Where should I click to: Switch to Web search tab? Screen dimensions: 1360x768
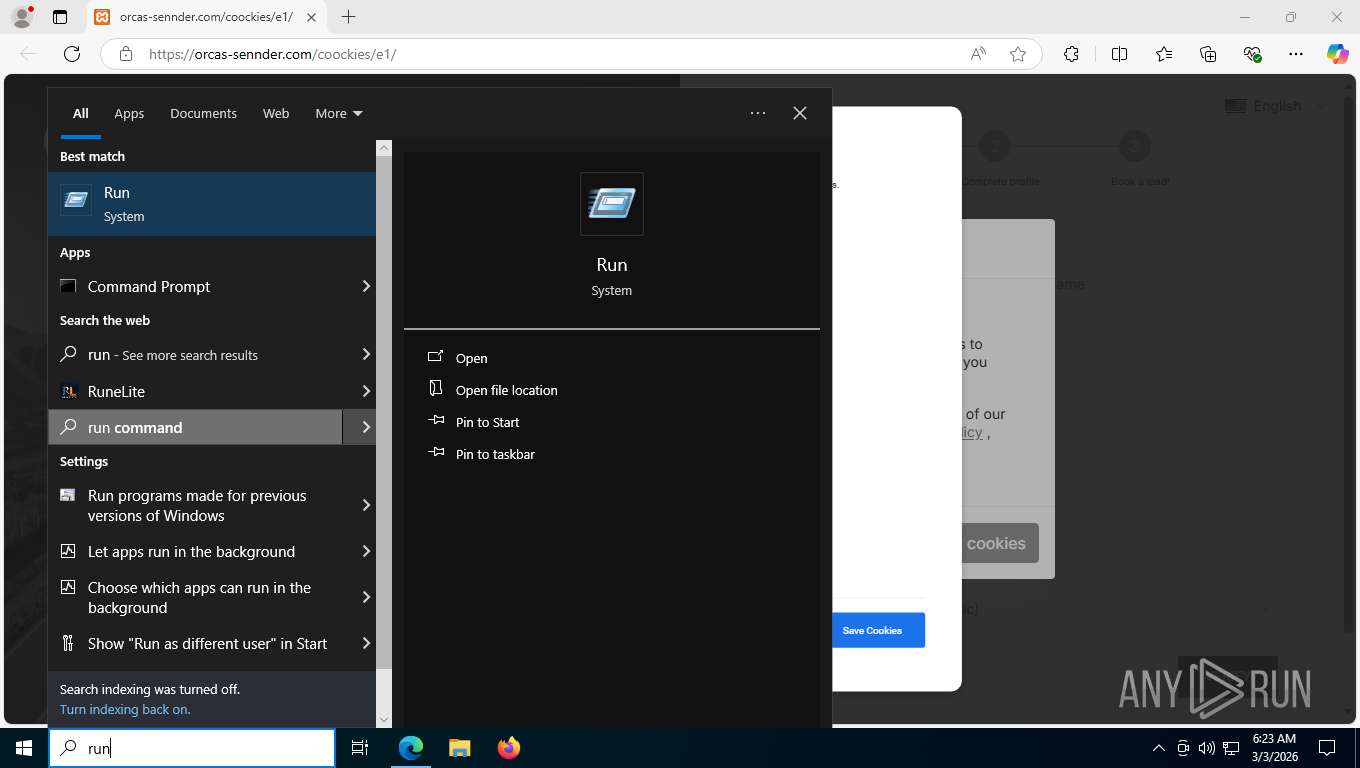pyautogui.click(x=276, y=113)
